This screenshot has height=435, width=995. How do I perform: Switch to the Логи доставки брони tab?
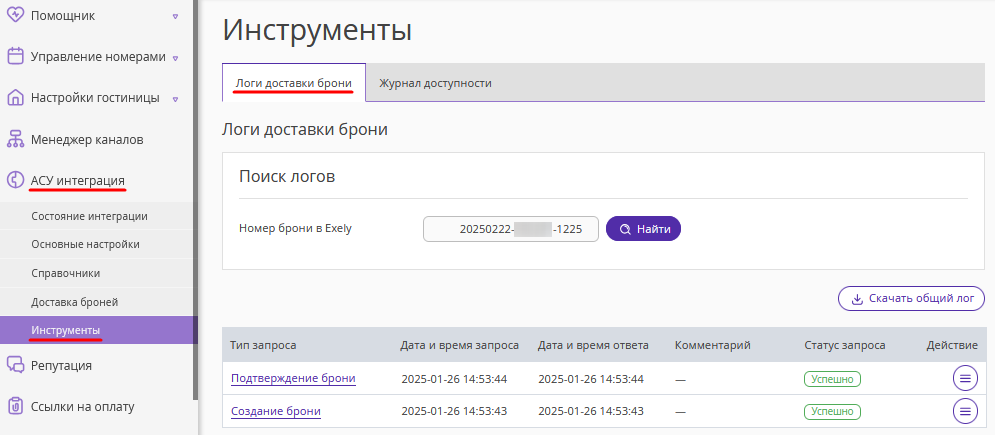click(x=294, y=83)
